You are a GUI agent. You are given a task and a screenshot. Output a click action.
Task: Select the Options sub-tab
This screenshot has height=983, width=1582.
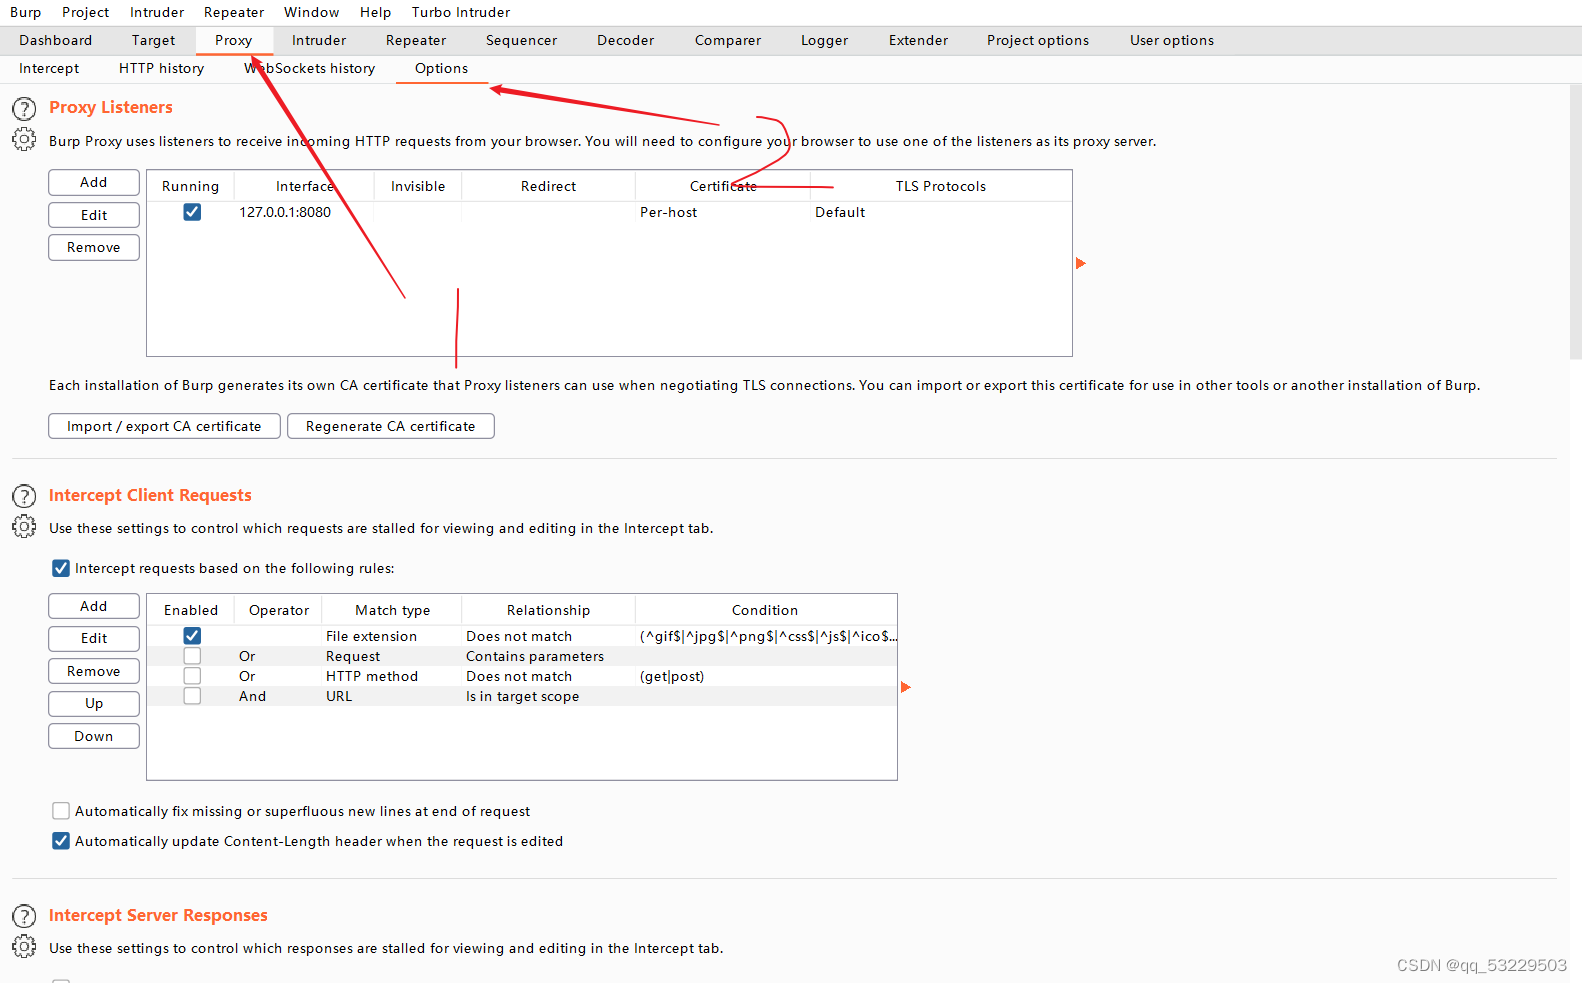[x=441, y=68]
